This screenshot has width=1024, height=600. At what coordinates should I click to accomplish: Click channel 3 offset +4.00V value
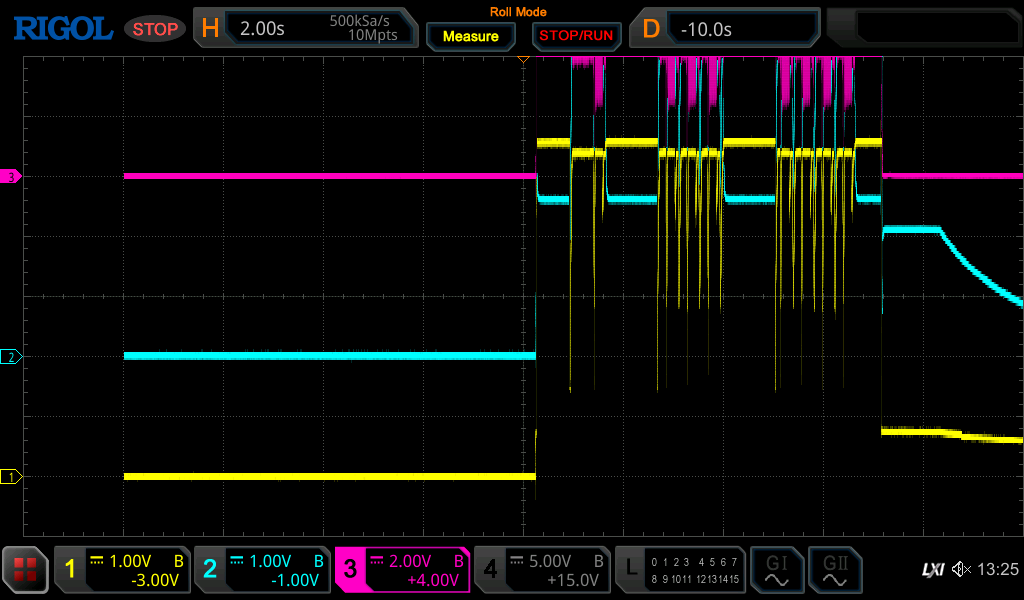click(x=433, y=580)
